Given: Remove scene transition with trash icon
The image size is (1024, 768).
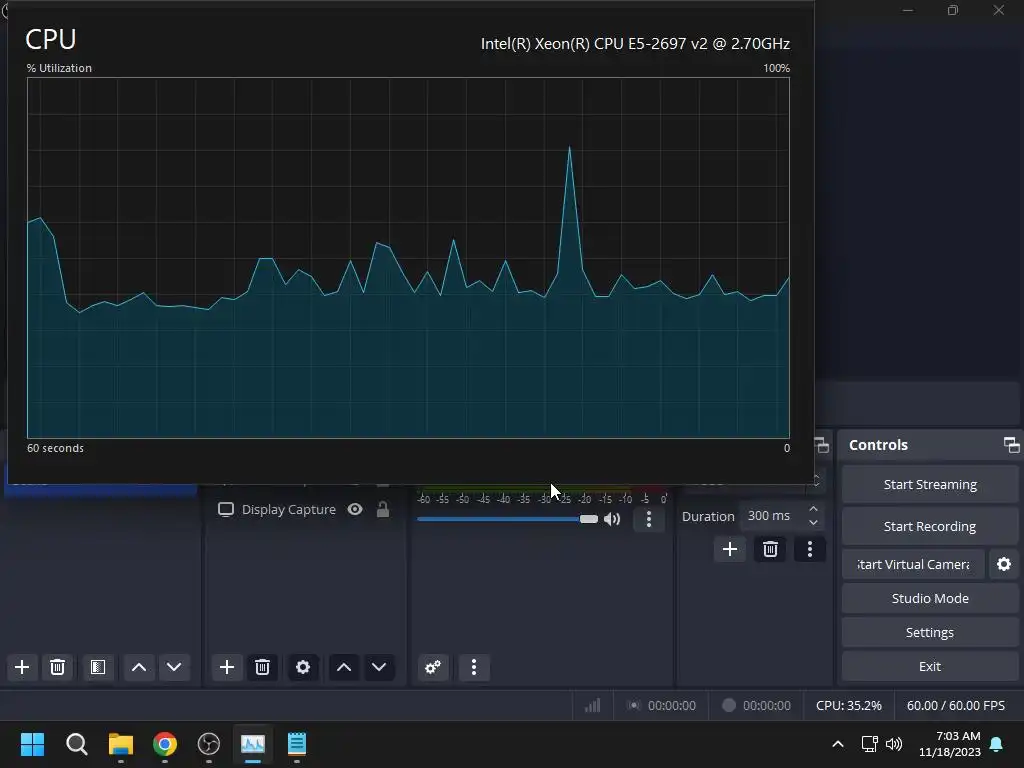Looking at the screenshot, I should click(771, 549).
